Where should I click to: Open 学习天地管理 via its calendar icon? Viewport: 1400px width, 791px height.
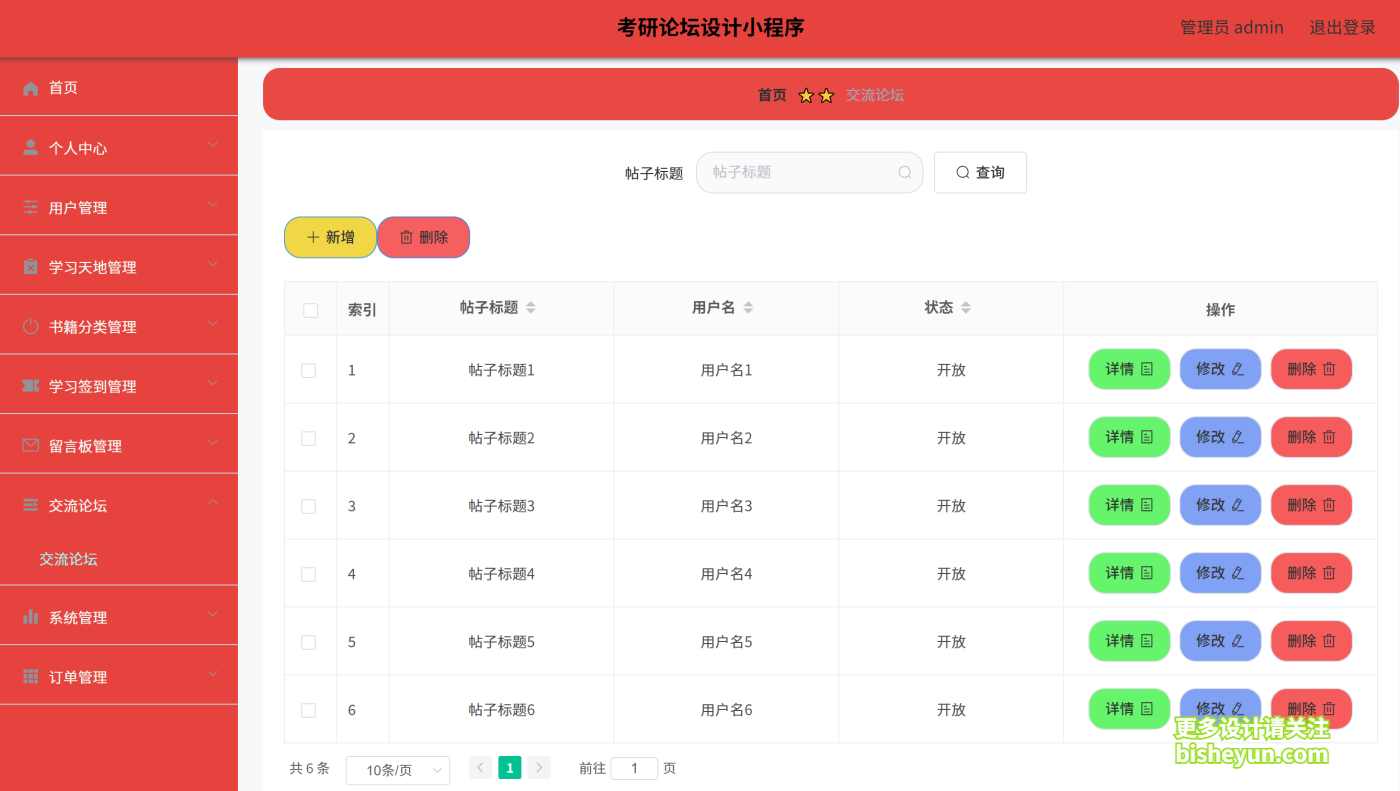(x=30, y=265)
